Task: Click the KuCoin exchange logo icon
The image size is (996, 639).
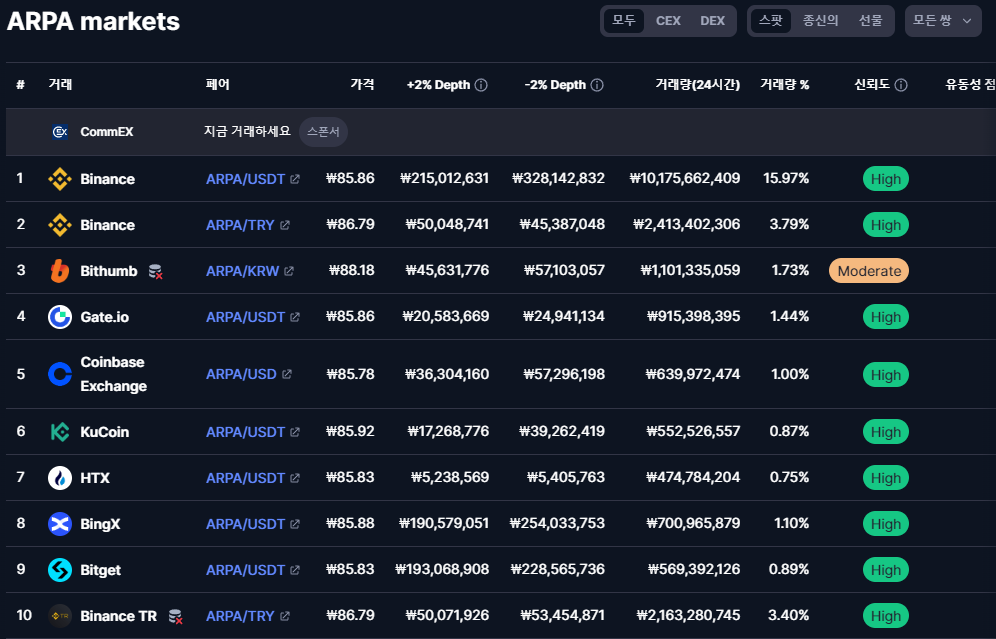Action: click(60, 432)
